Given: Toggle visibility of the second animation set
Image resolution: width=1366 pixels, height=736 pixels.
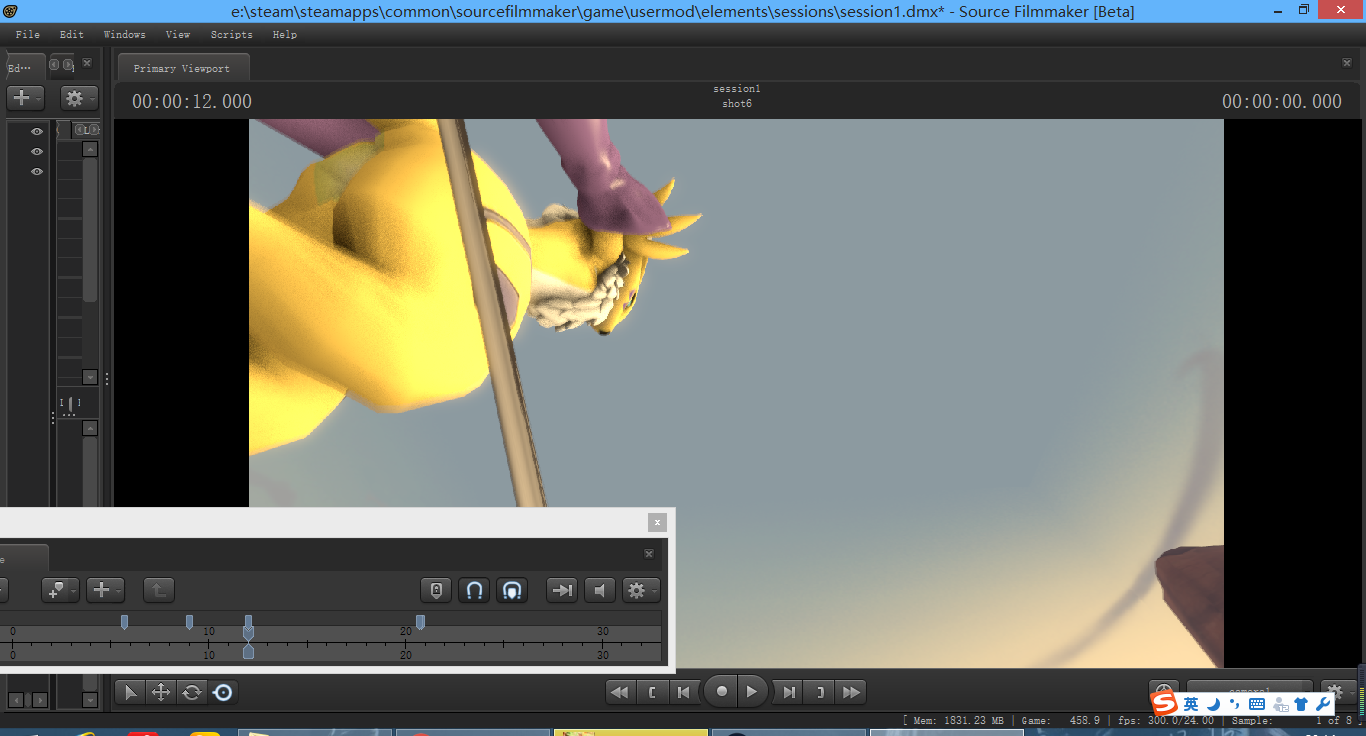Looking at the screenshot, I should point(37,151).
